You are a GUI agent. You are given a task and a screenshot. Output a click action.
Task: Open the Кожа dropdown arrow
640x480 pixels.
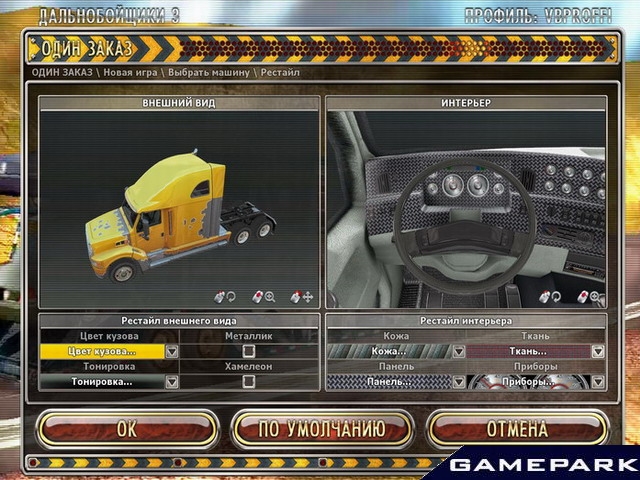click(x=459, y=351)
